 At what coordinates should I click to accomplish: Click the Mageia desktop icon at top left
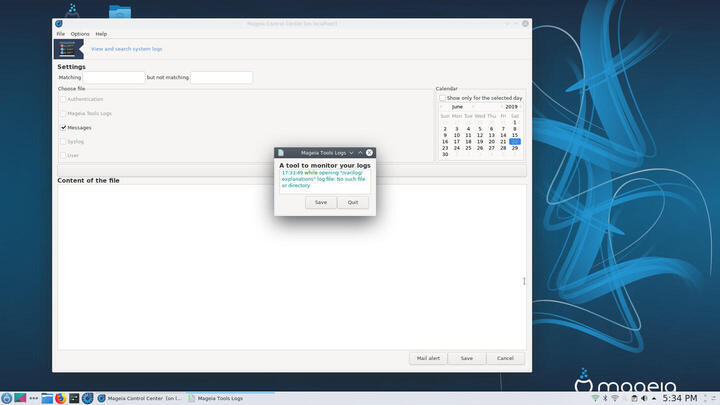coord(72,10)
